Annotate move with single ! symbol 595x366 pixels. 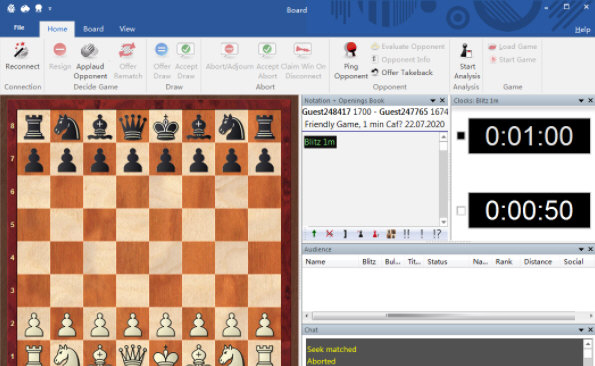pos(422,234)
